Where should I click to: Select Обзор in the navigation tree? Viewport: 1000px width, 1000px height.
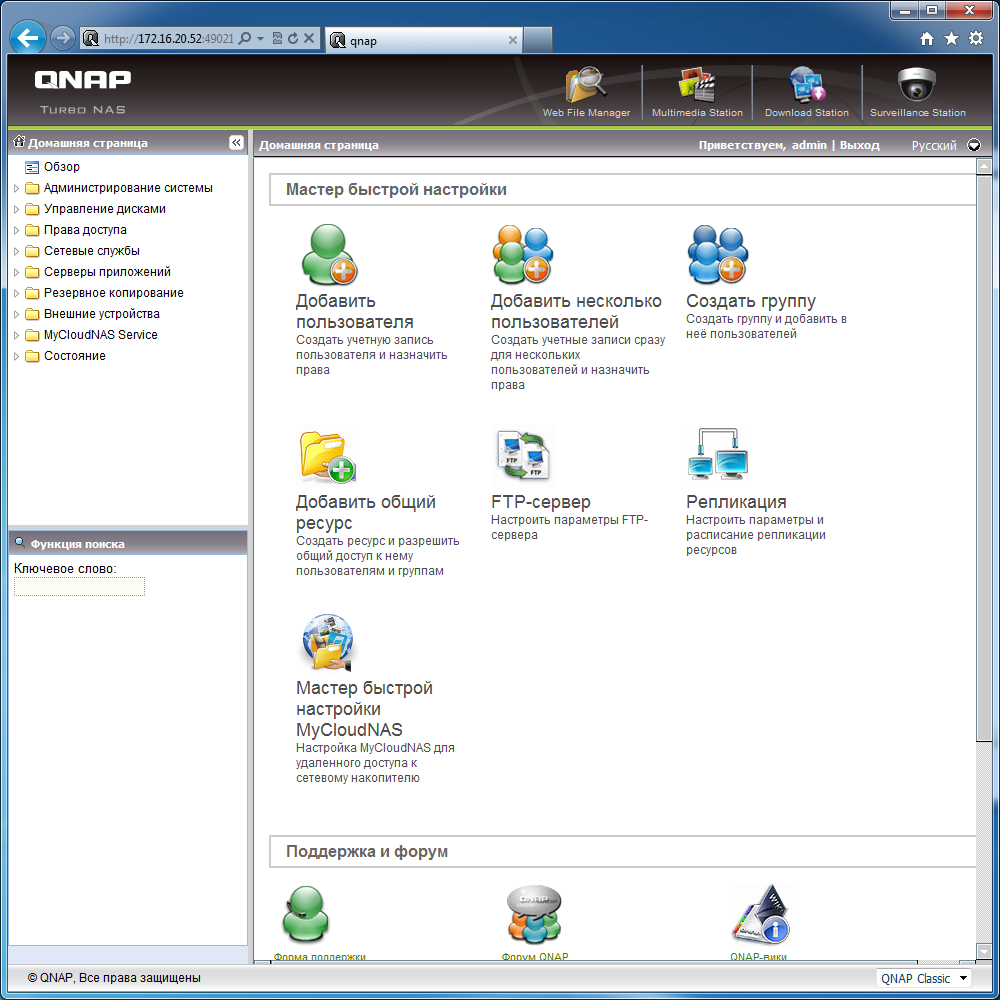click(x=61, y=167)
